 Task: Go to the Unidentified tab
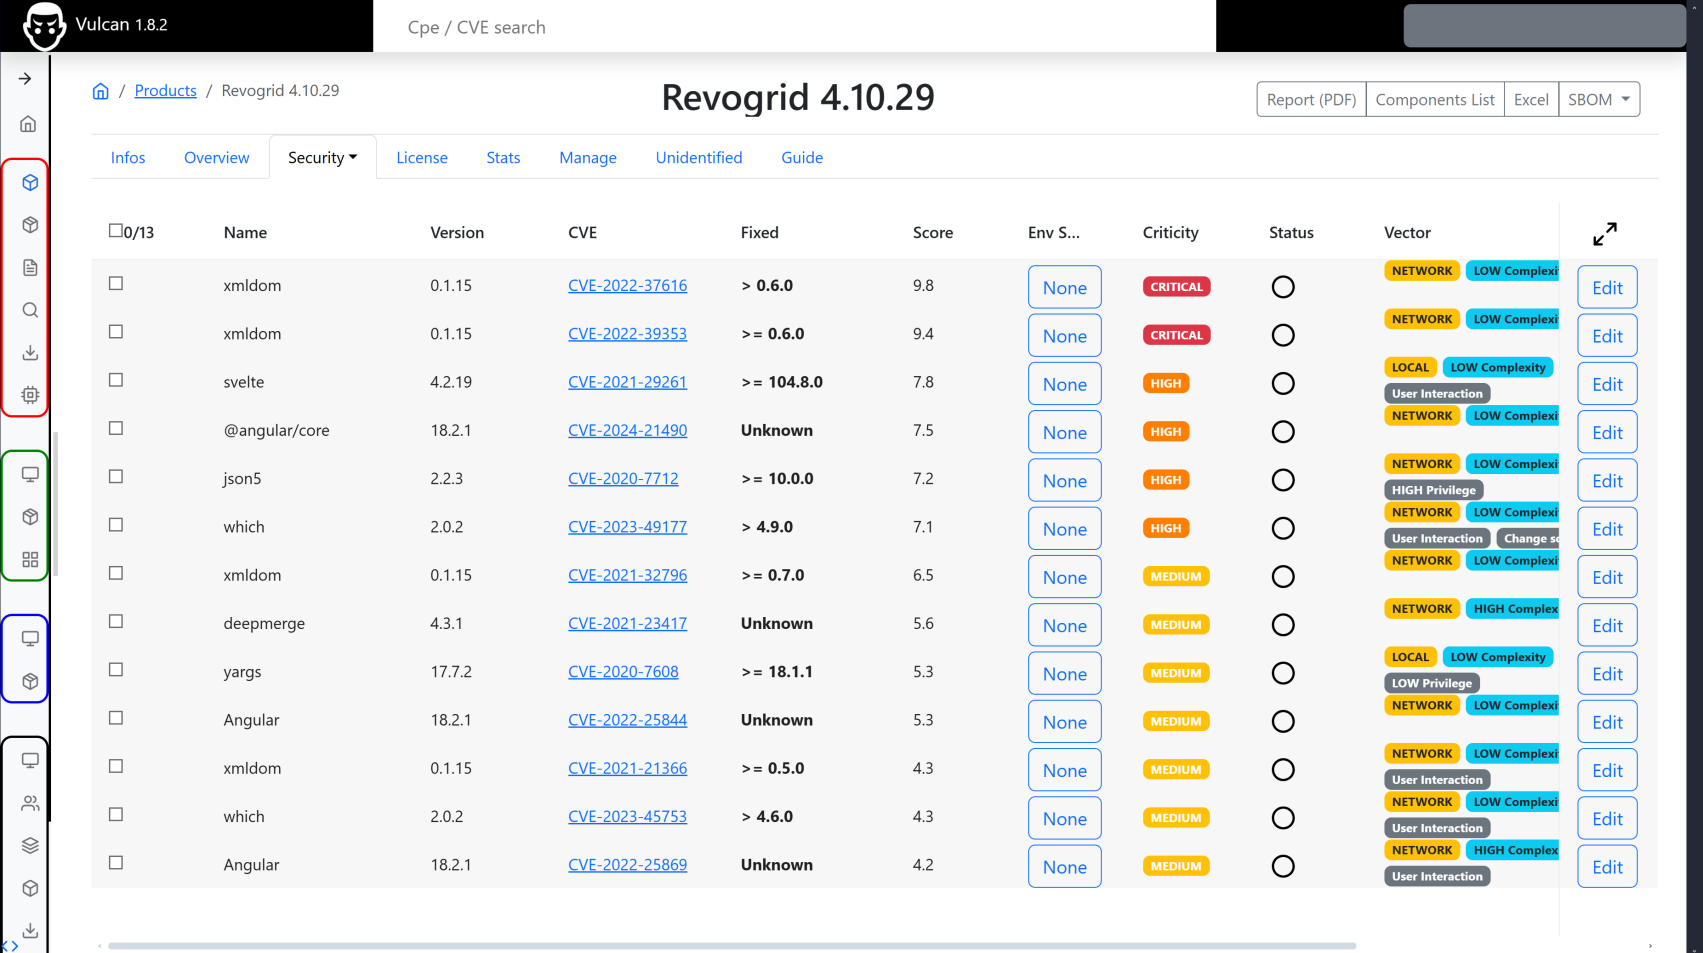tap(698, 158)
